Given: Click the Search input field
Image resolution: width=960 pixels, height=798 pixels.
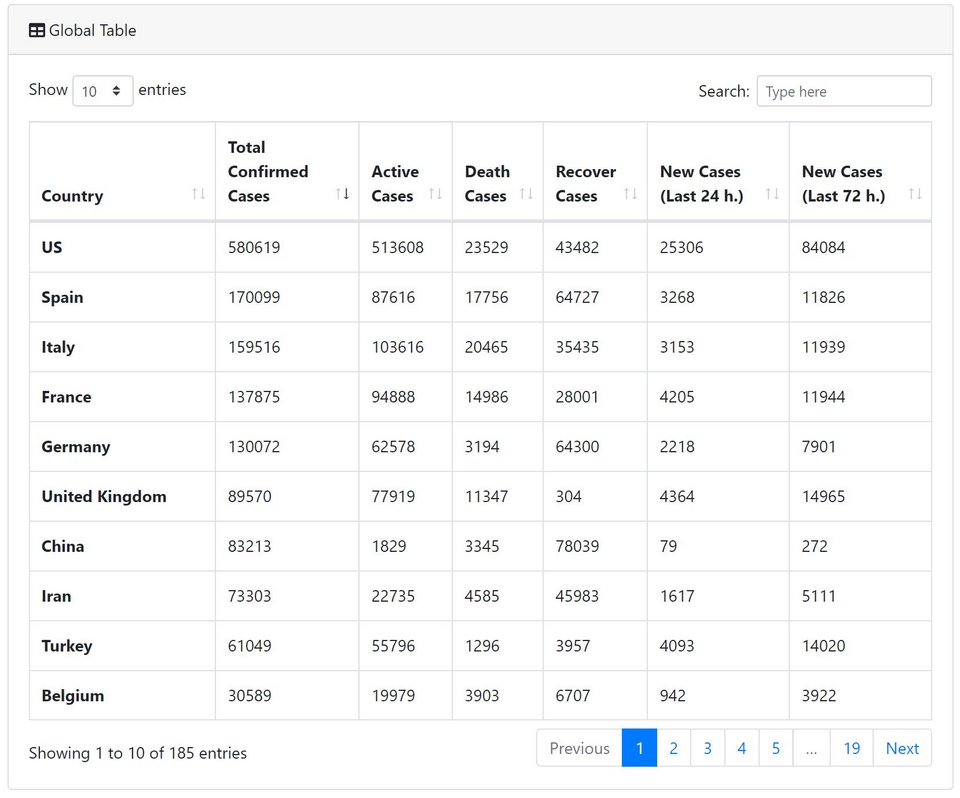Looking at the screenshot, I should coord(843,91).
